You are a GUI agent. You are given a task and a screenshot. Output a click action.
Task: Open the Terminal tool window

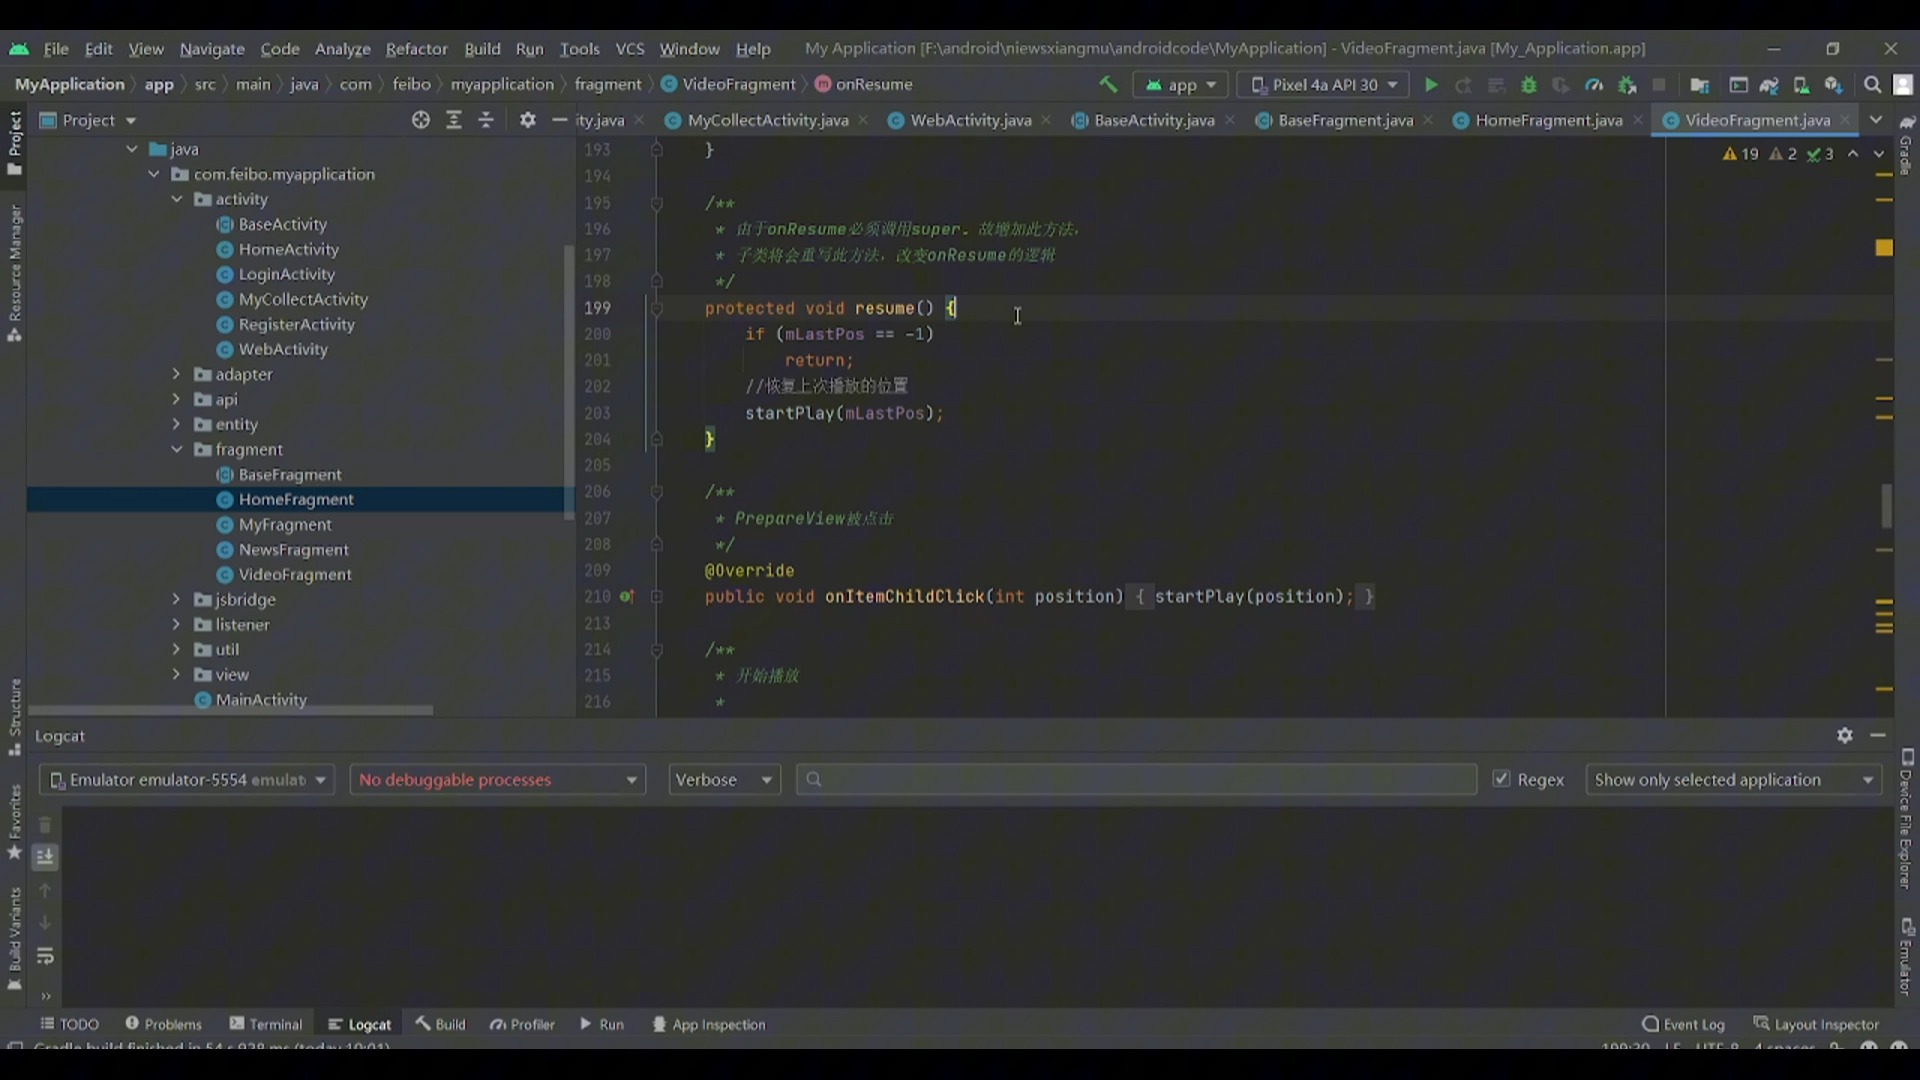click(x=265, y=1024)
